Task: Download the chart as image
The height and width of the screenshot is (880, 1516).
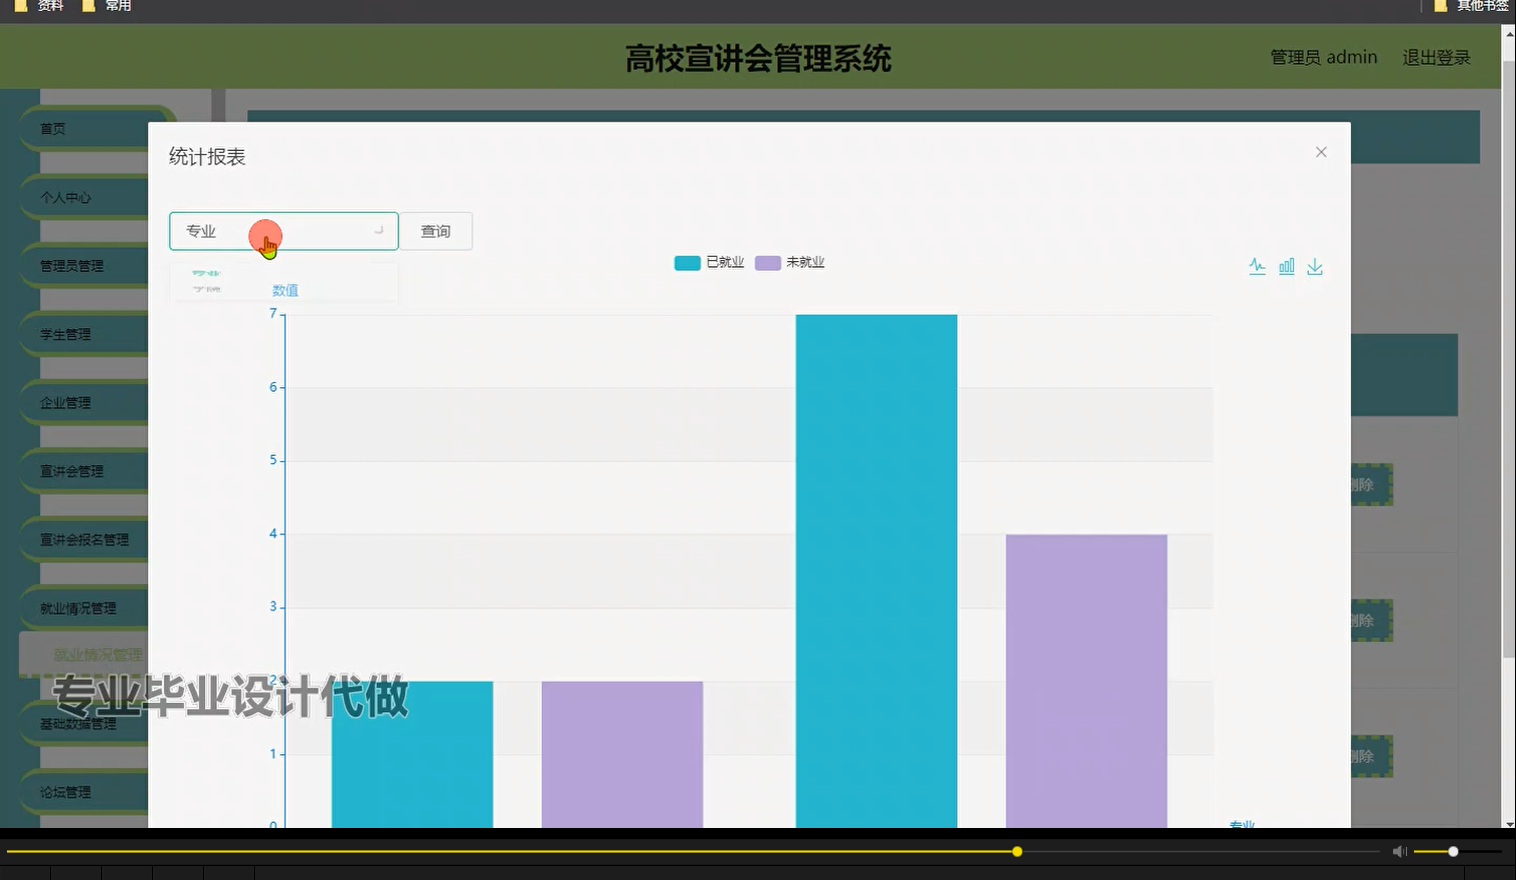Action: (x=1315, y=266)
